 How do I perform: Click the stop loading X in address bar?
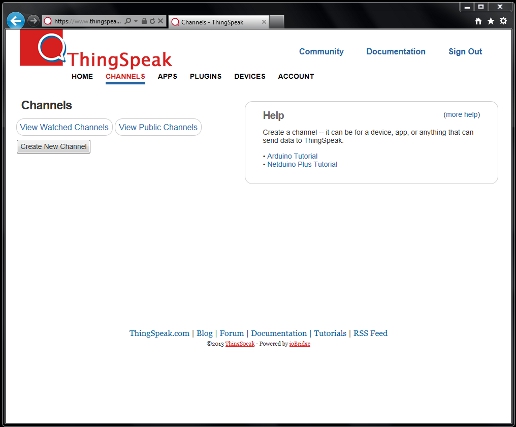160,21
